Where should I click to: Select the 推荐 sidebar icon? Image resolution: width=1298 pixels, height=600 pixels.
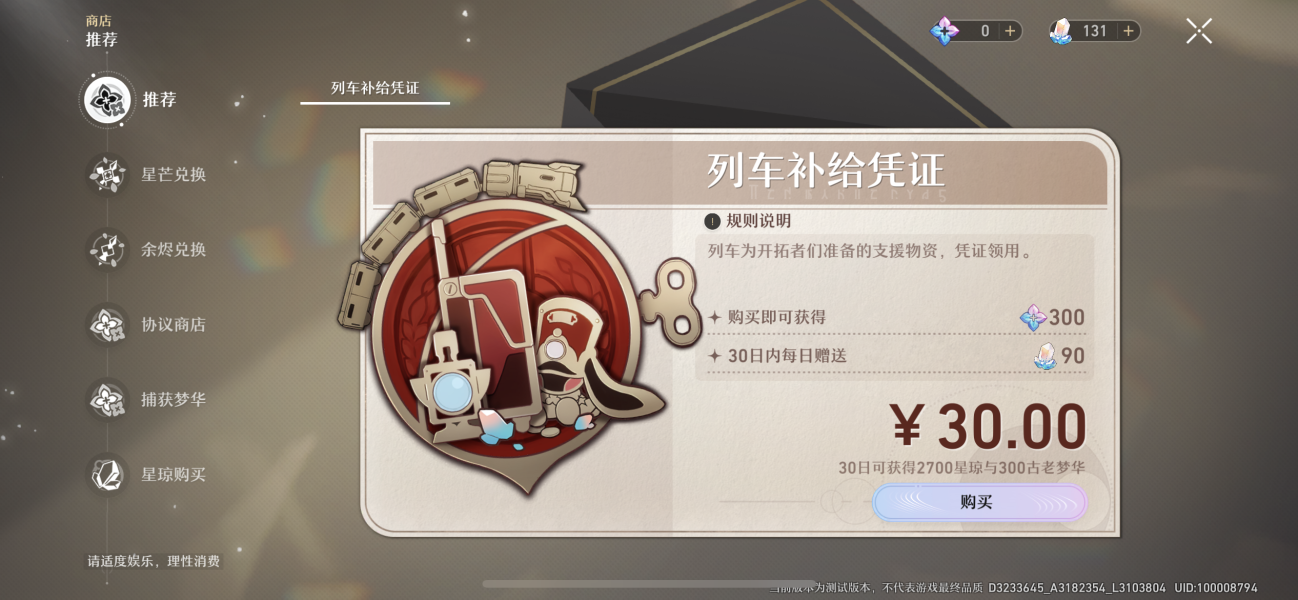click(x=108, y=100)
